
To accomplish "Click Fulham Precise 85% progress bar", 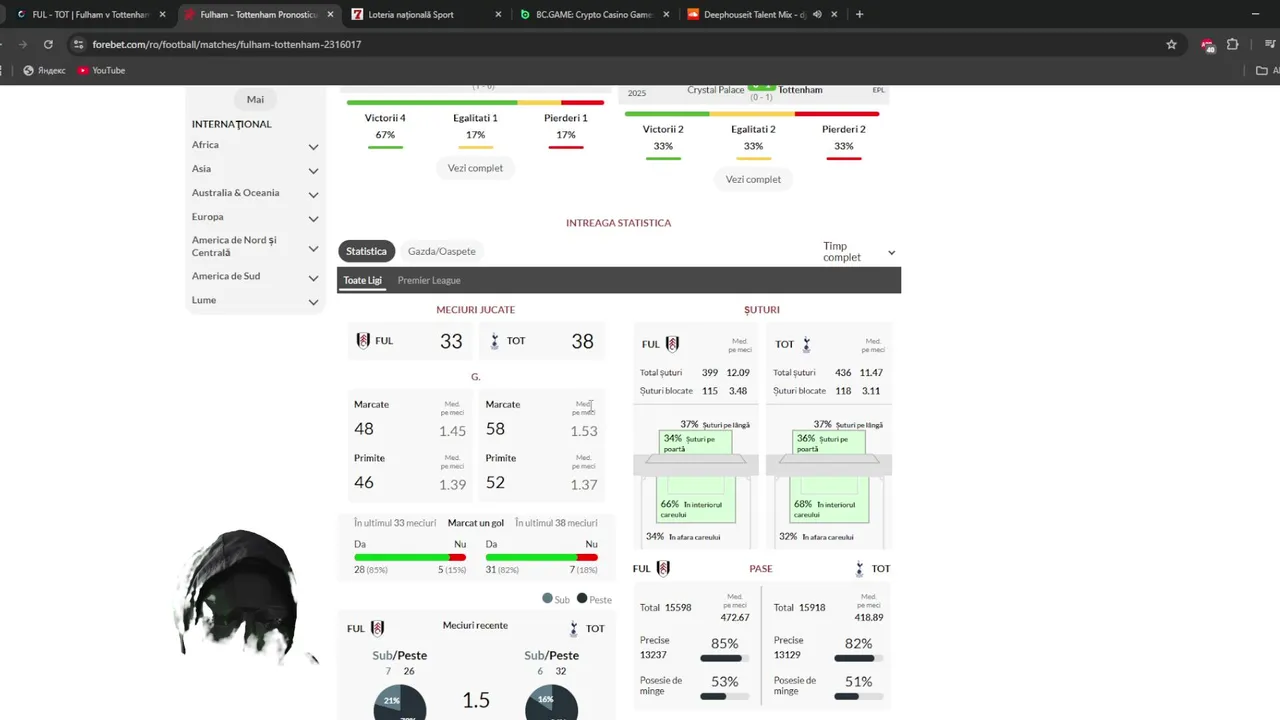I will [725, 658].
